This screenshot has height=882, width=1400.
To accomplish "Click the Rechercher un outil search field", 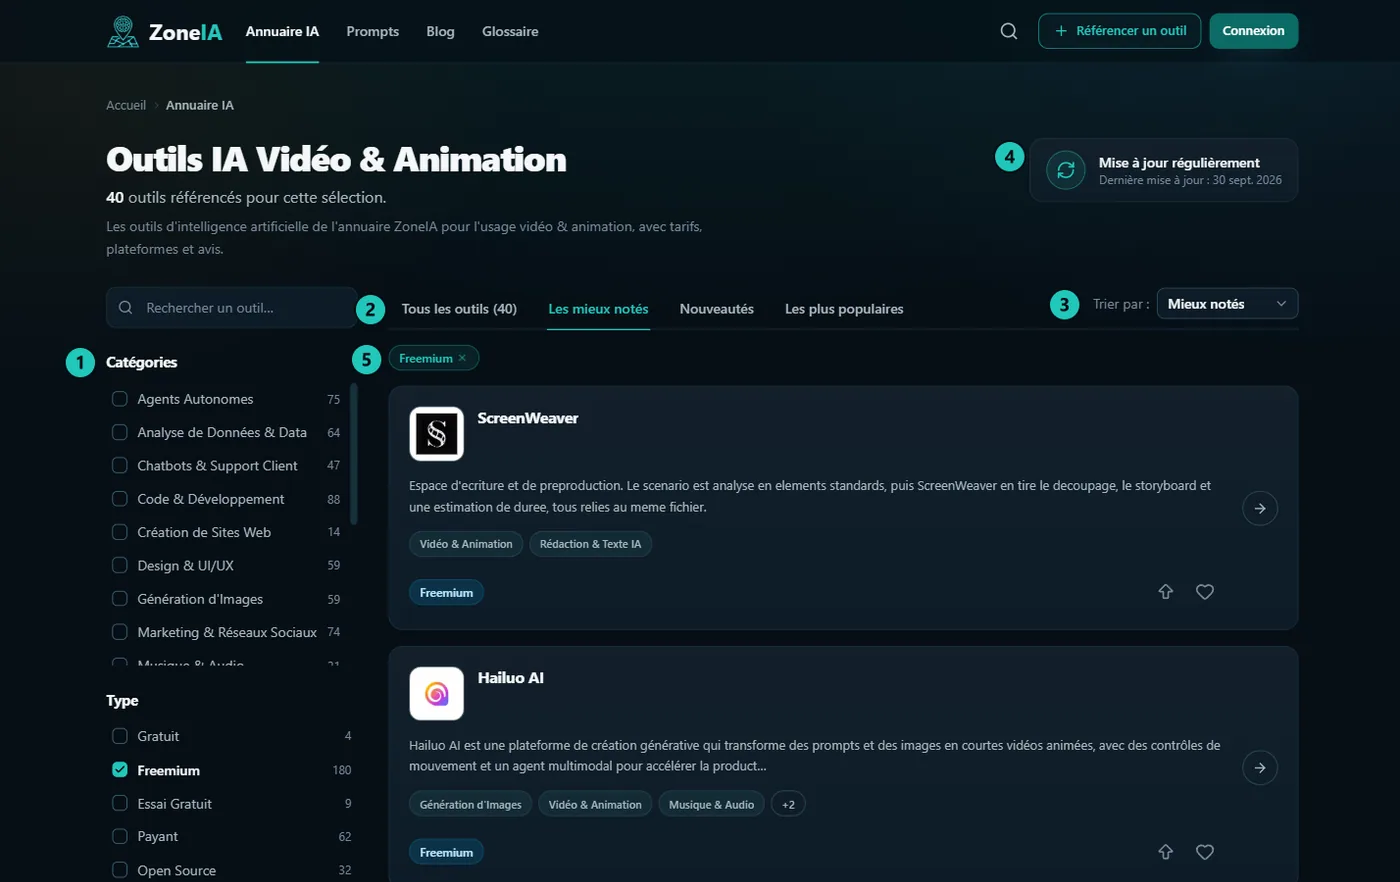I will pos(231,308).
